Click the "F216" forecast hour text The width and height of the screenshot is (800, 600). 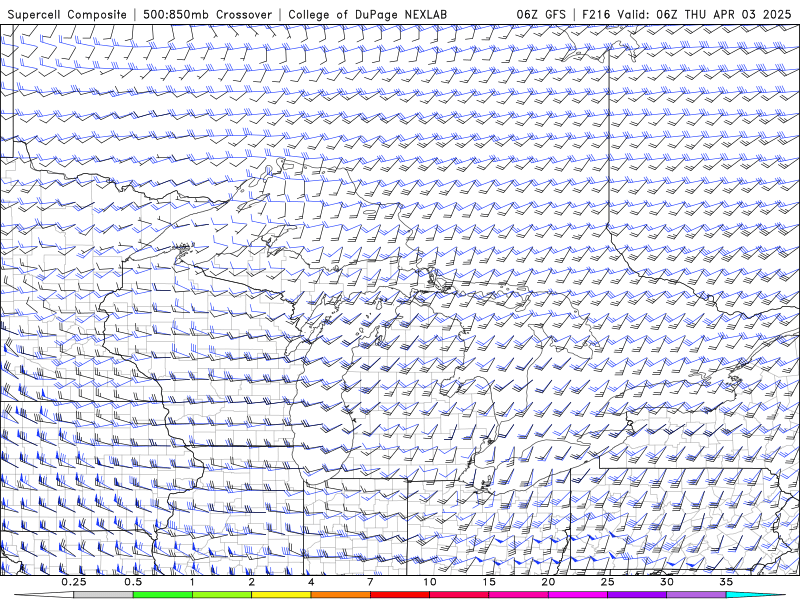[596, 15]
